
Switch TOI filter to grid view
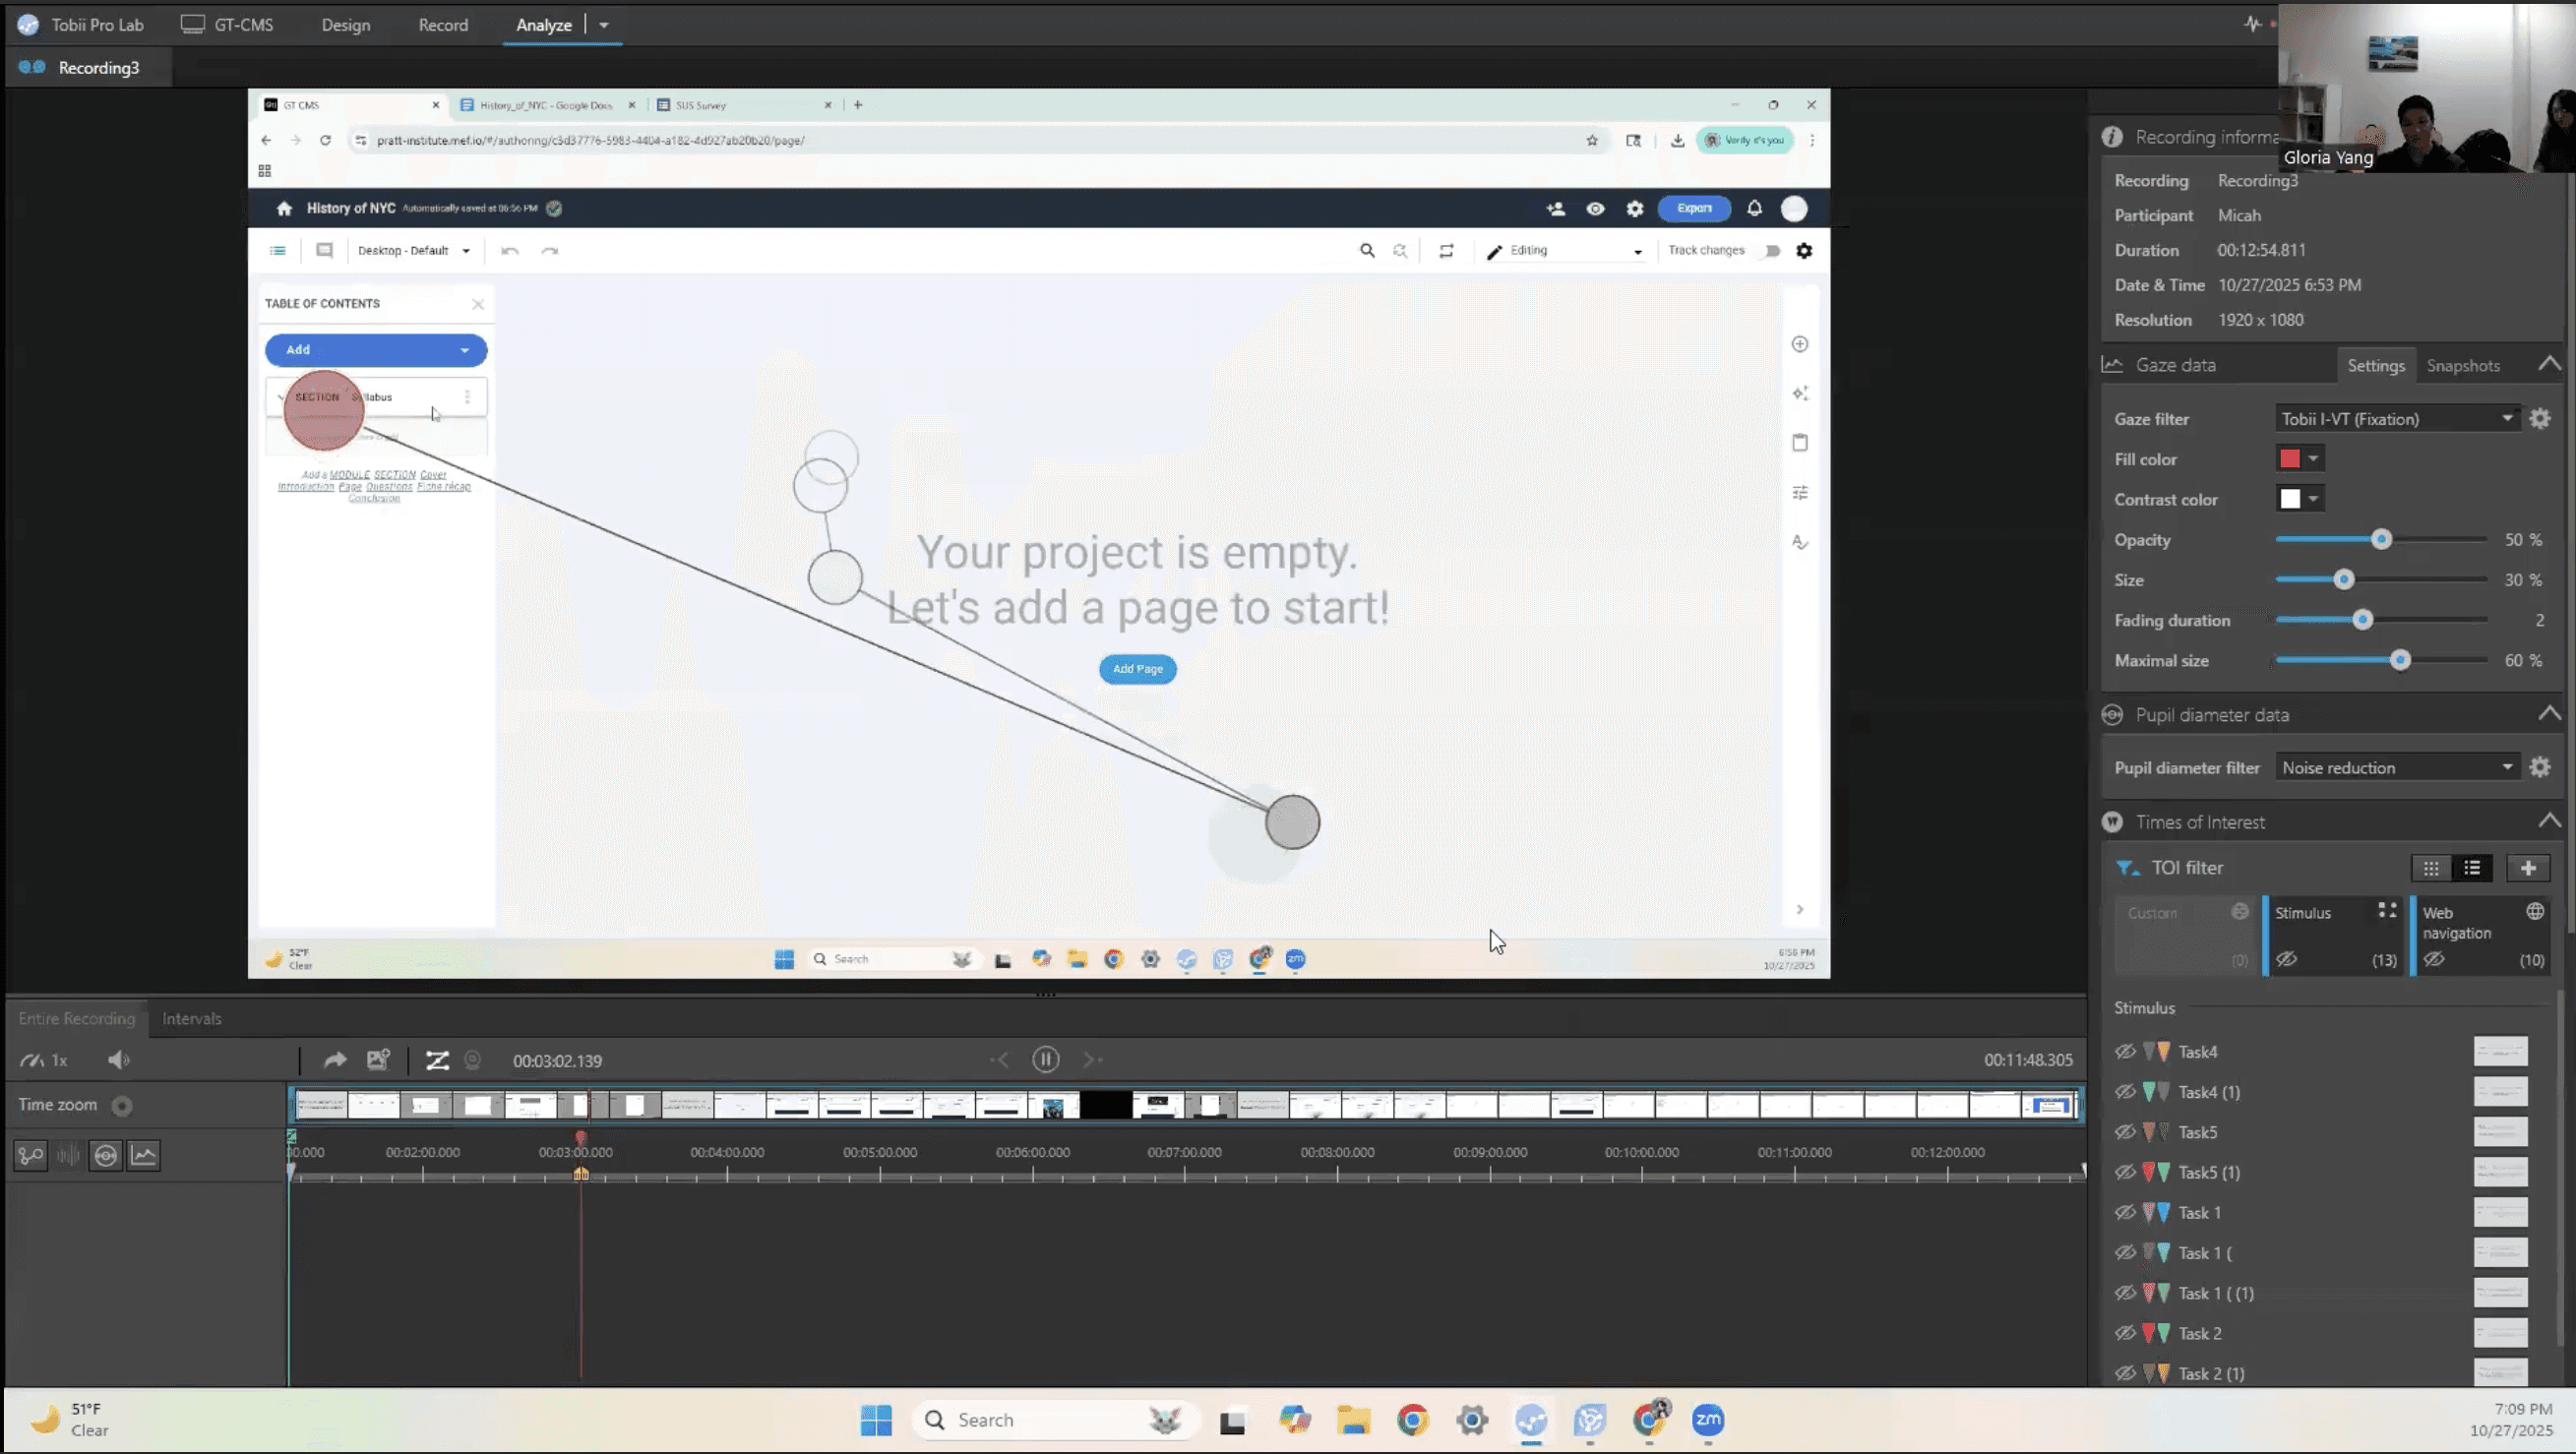[x=2431, y=868]
